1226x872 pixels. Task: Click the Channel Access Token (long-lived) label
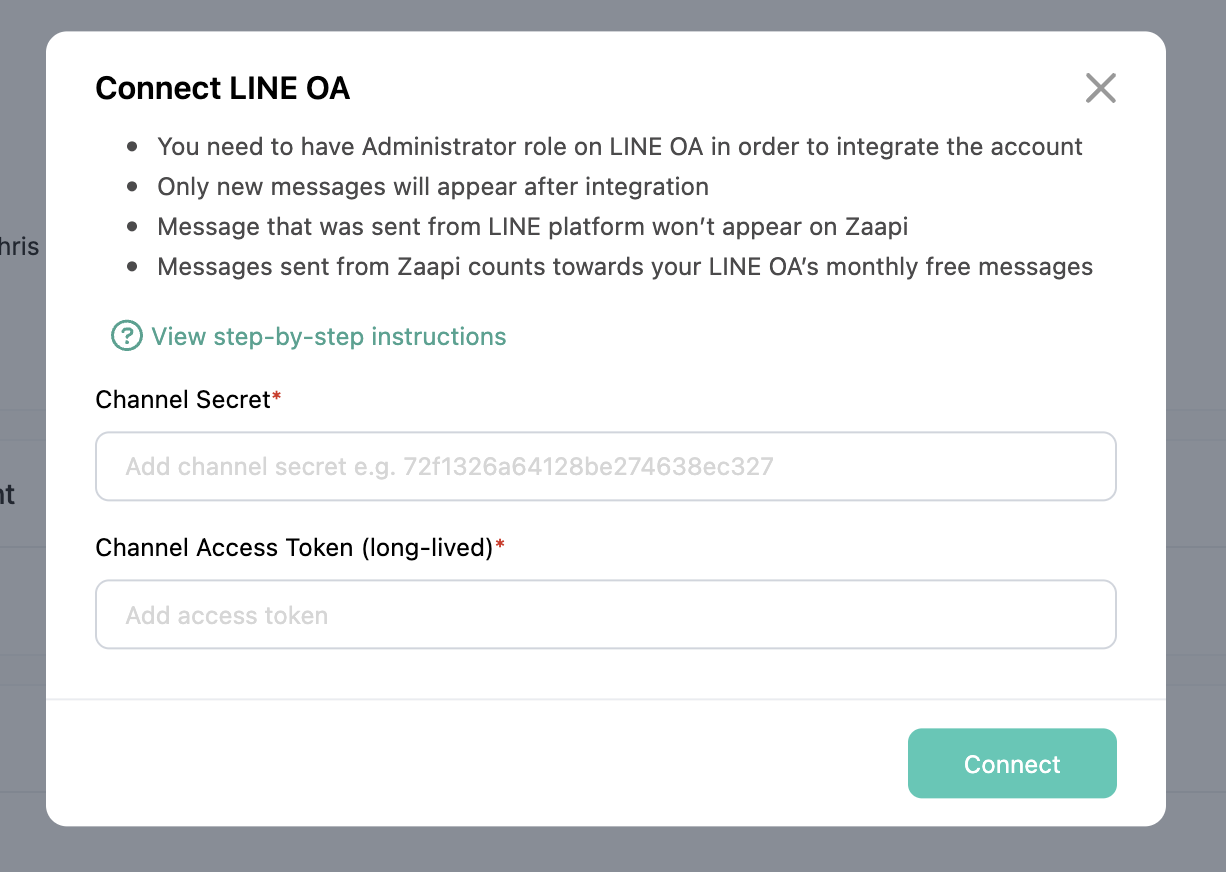[x=294, y=548]
